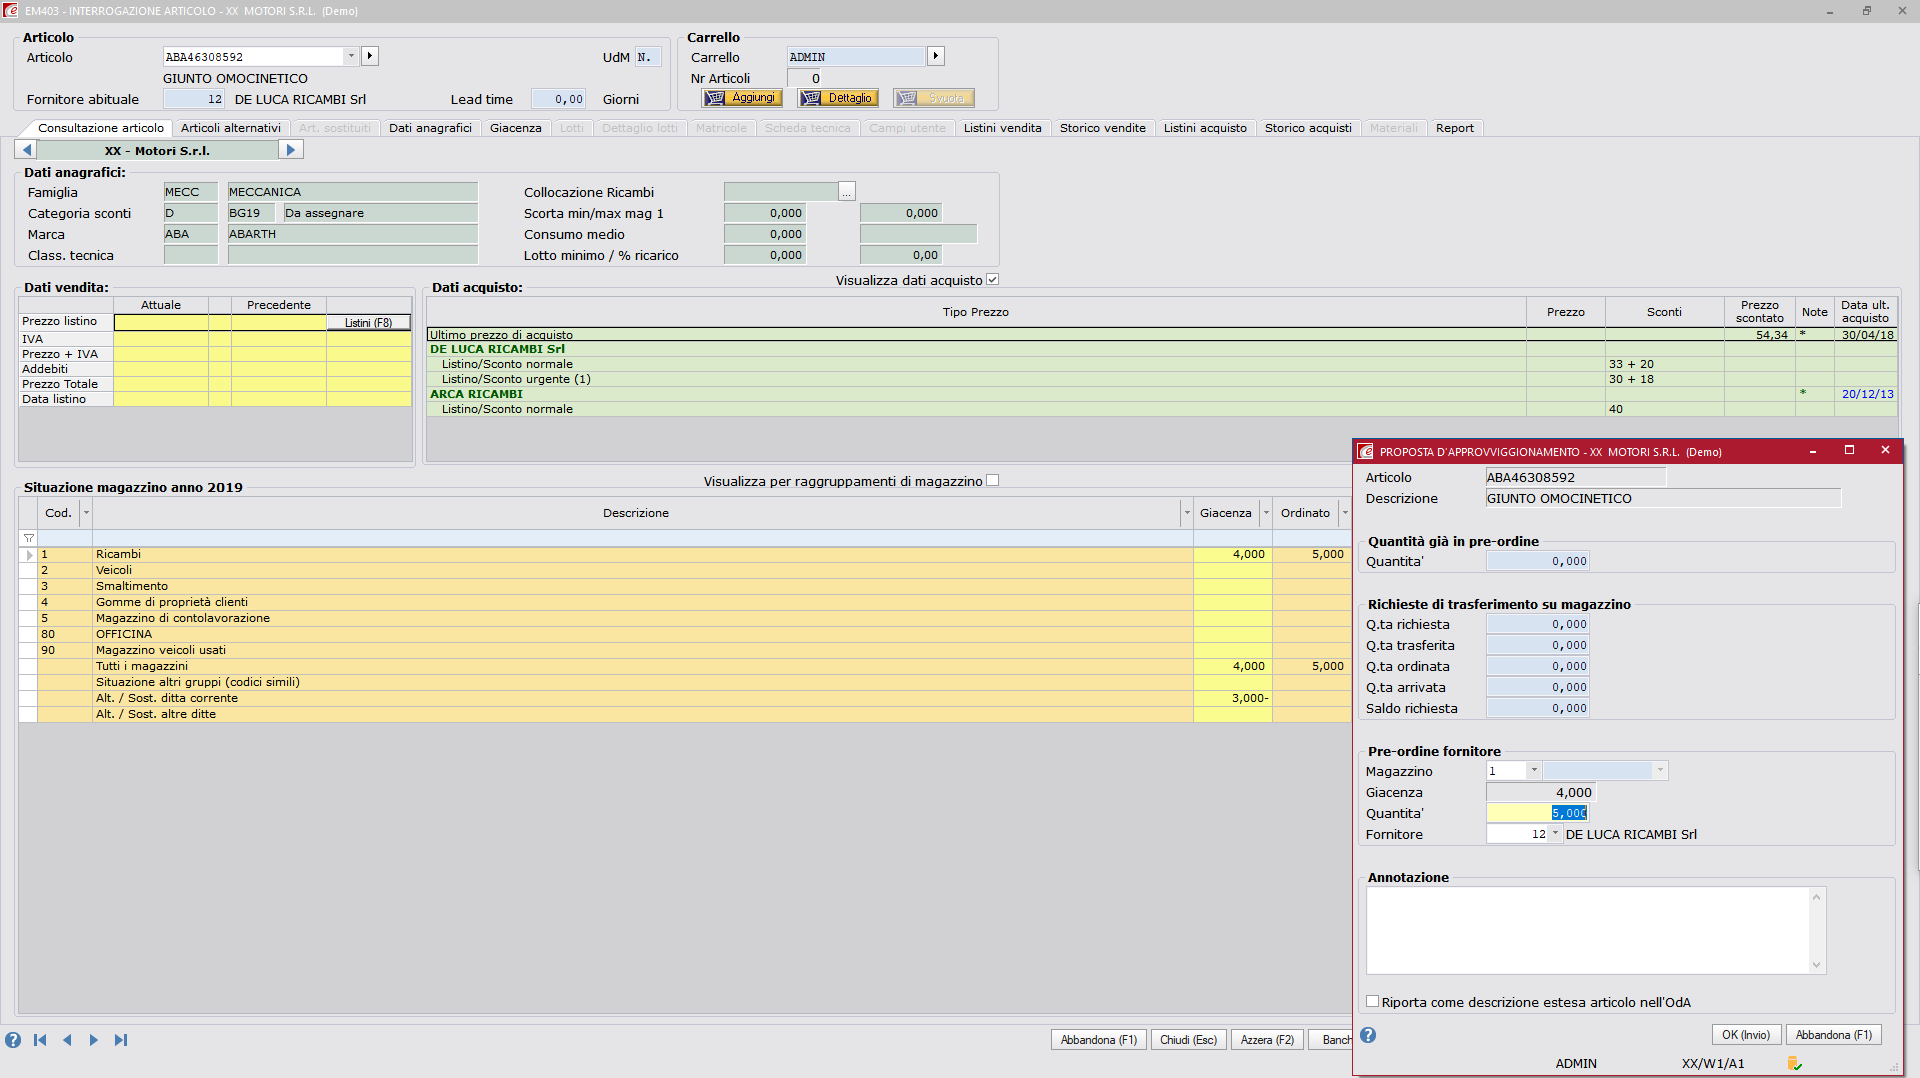Select Tutti i magazzini row
Viewport: 1920px width, 1078px height.
tap(685, 666)
